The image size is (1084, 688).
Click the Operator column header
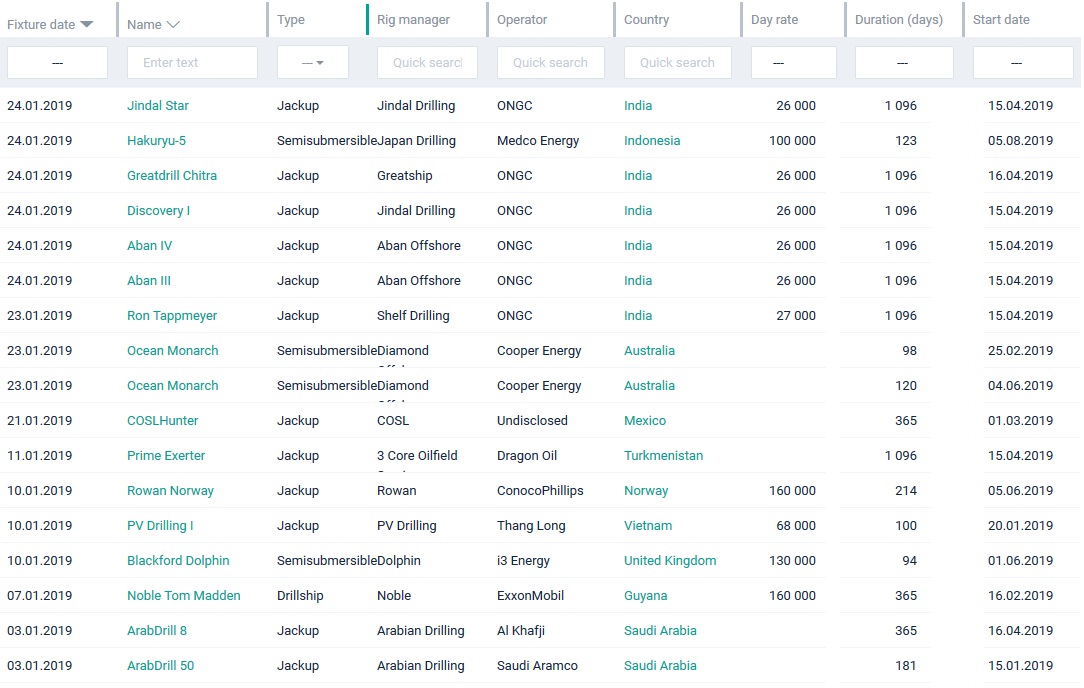coord(522,20)
